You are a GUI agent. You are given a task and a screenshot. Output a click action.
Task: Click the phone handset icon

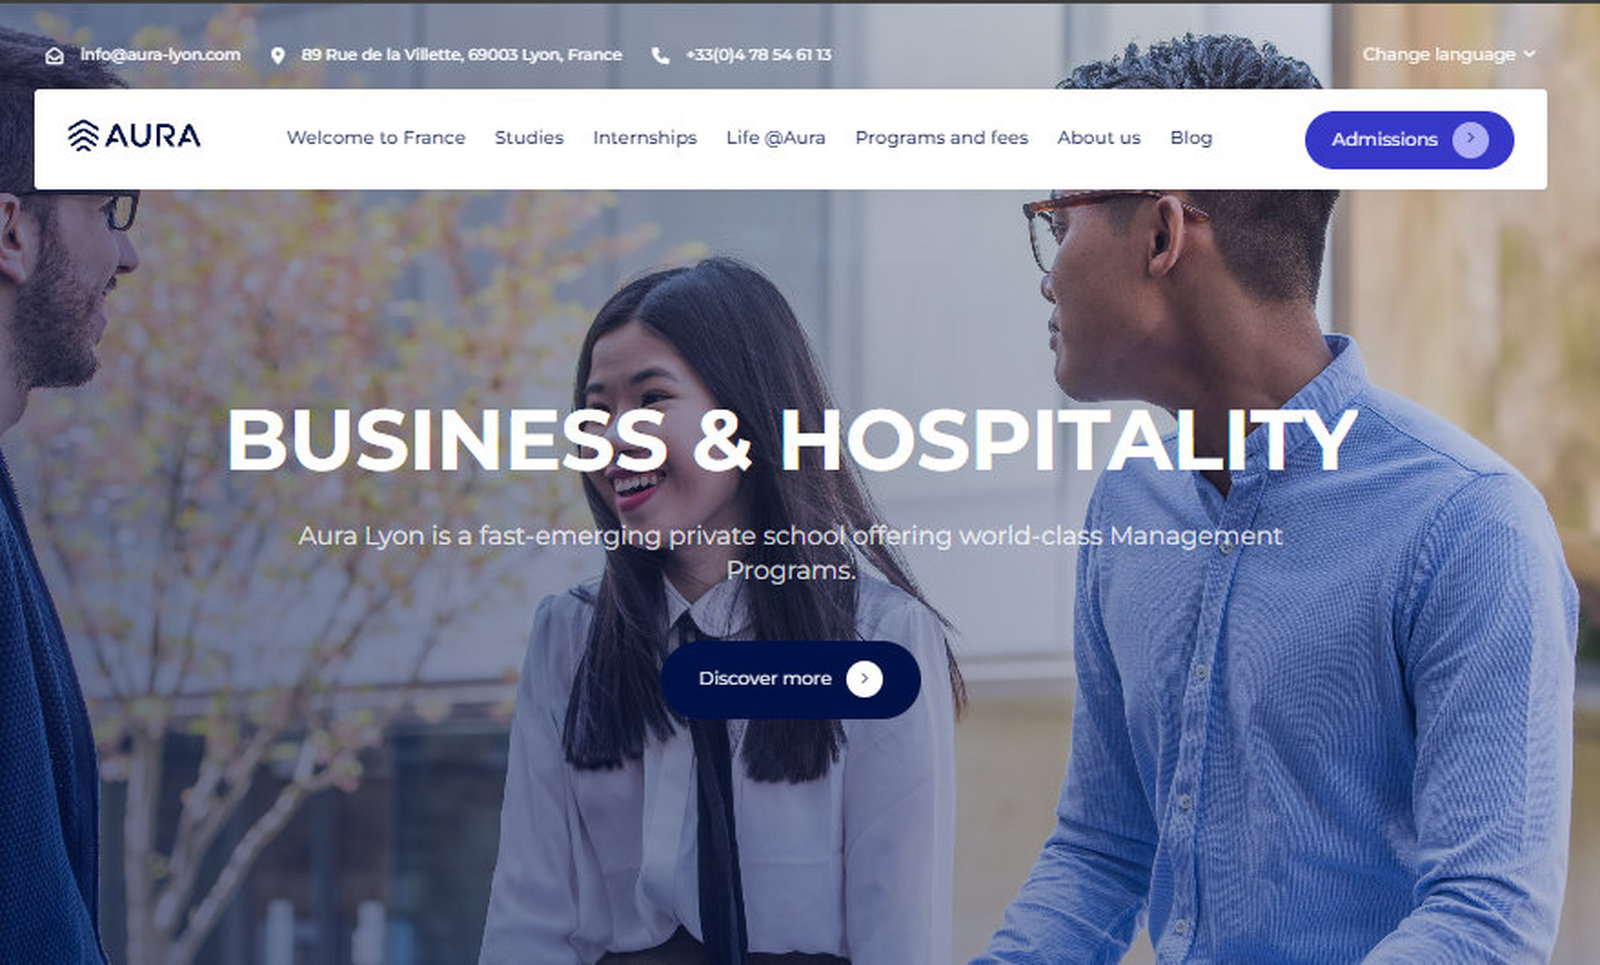click(x=660, y=56)
